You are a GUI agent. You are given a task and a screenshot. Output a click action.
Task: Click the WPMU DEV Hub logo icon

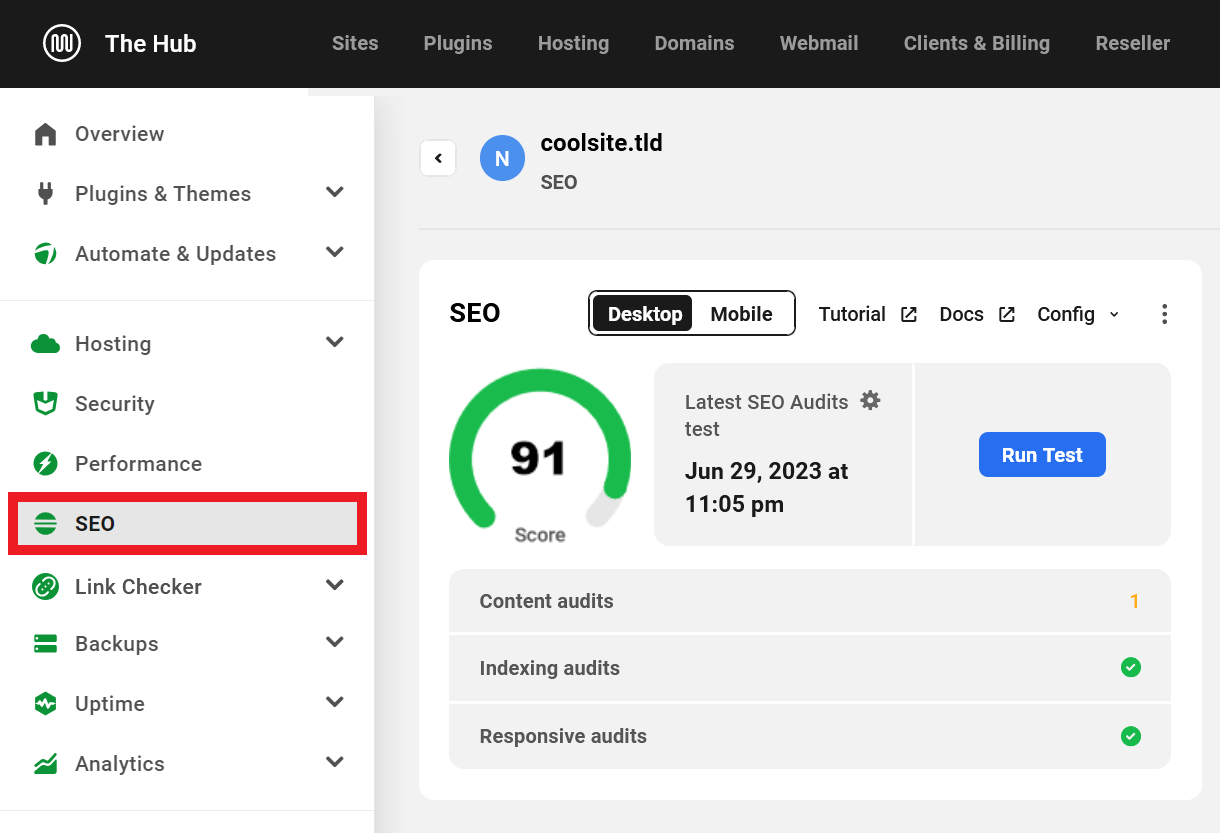coord(62,43)
